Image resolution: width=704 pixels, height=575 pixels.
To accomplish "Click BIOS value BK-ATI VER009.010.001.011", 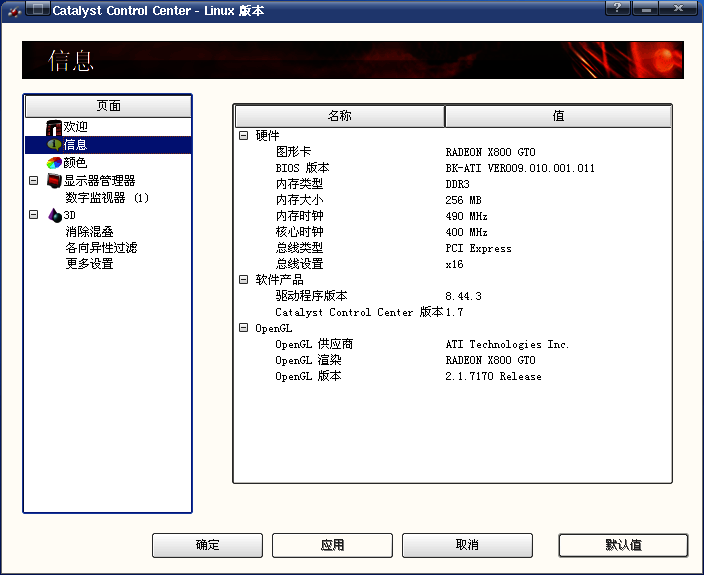I will coord(520,168).
